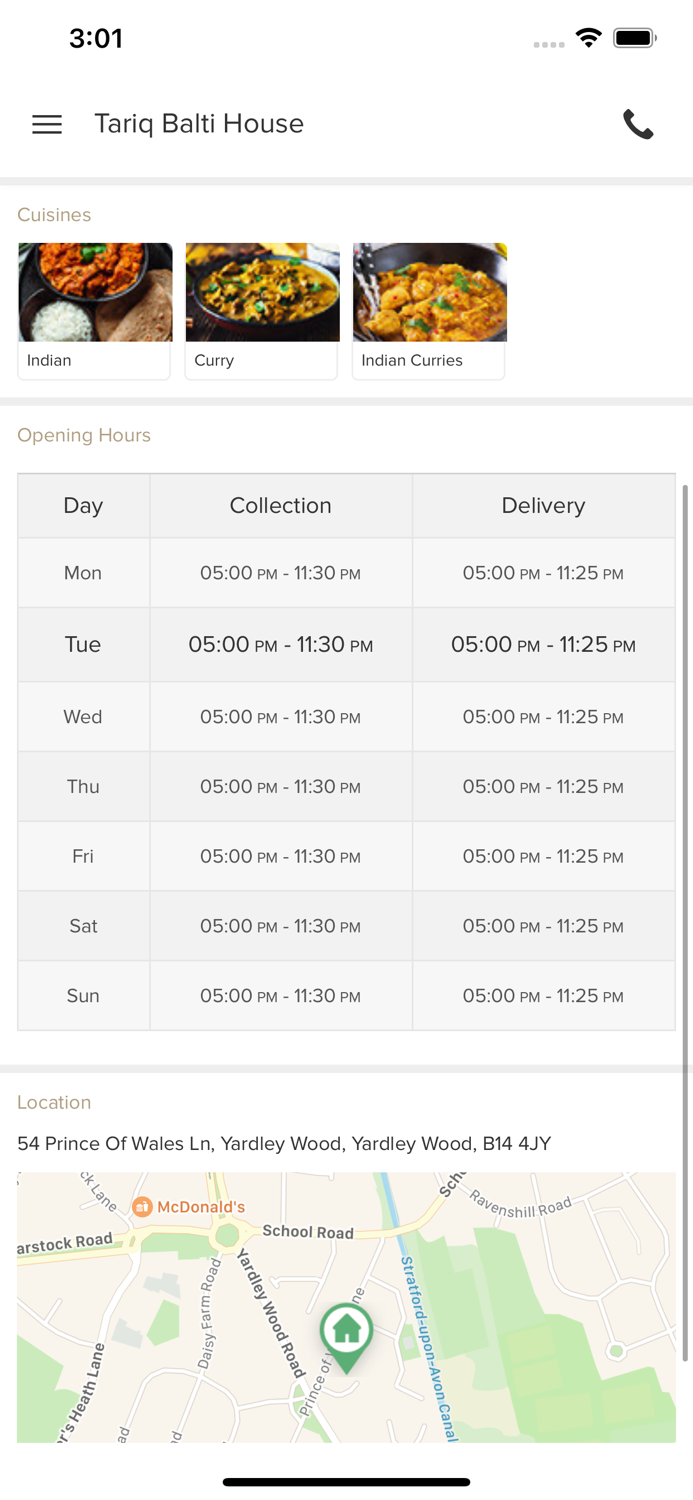Tap the phone call icon
Viewport: 693px width, 1500px height.
638,124
